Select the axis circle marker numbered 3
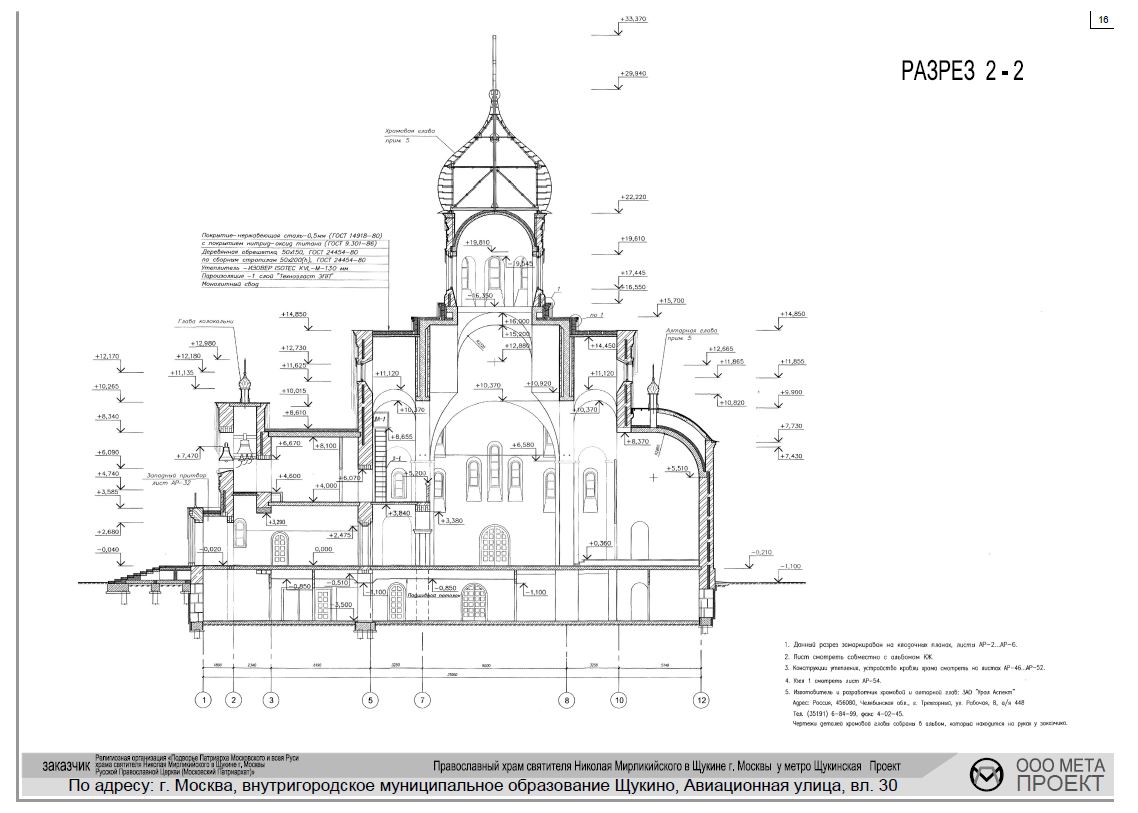 click(x=271, y=700)
